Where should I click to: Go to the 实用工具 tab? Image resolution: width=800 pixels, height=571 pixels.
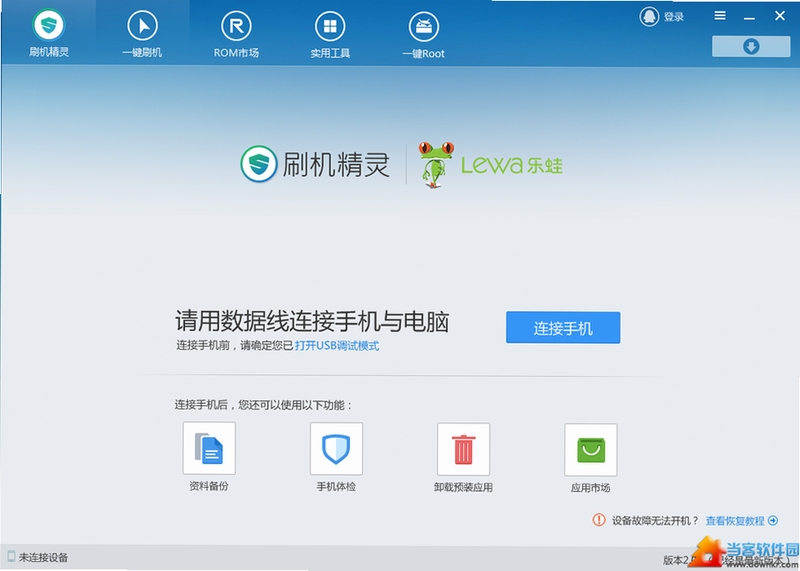point(330,34)
